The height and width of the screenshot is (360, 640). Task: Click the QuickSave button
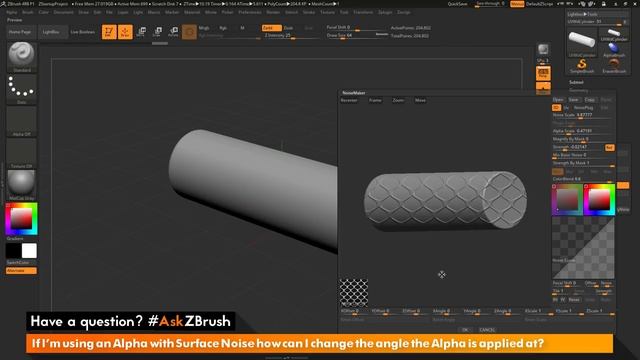click(x=458, y=4)
